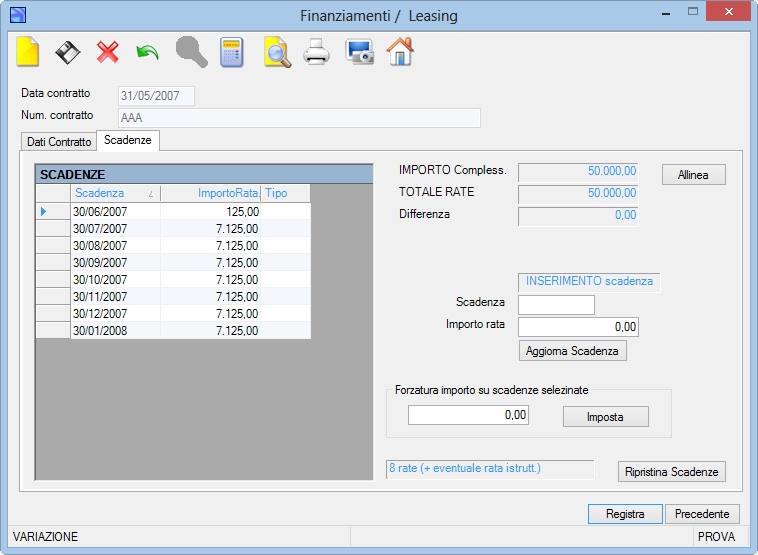The width and height of the screenshot is (758, 555).
Task: Click the floppy disk save icon
Action: click(68, 52)
